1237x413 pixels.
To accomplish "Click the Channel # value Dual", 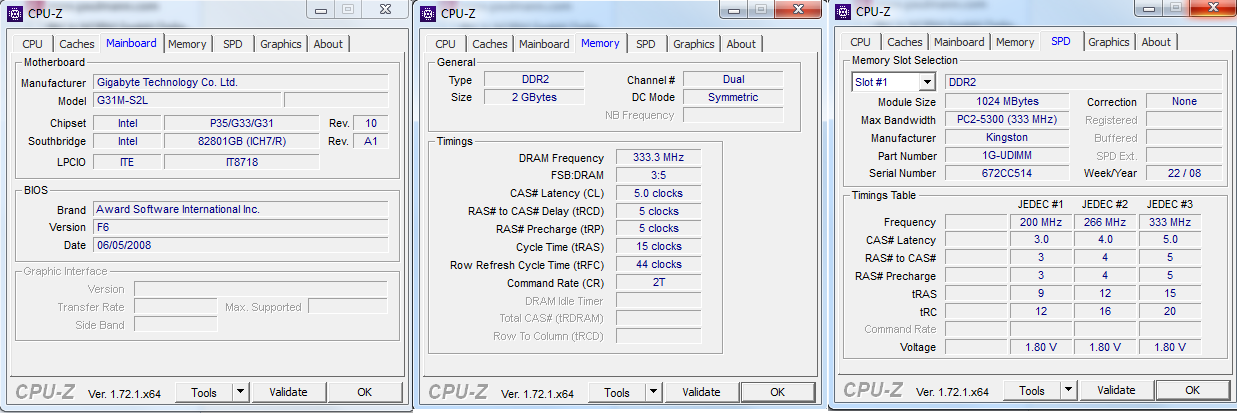I will point(733,80).
